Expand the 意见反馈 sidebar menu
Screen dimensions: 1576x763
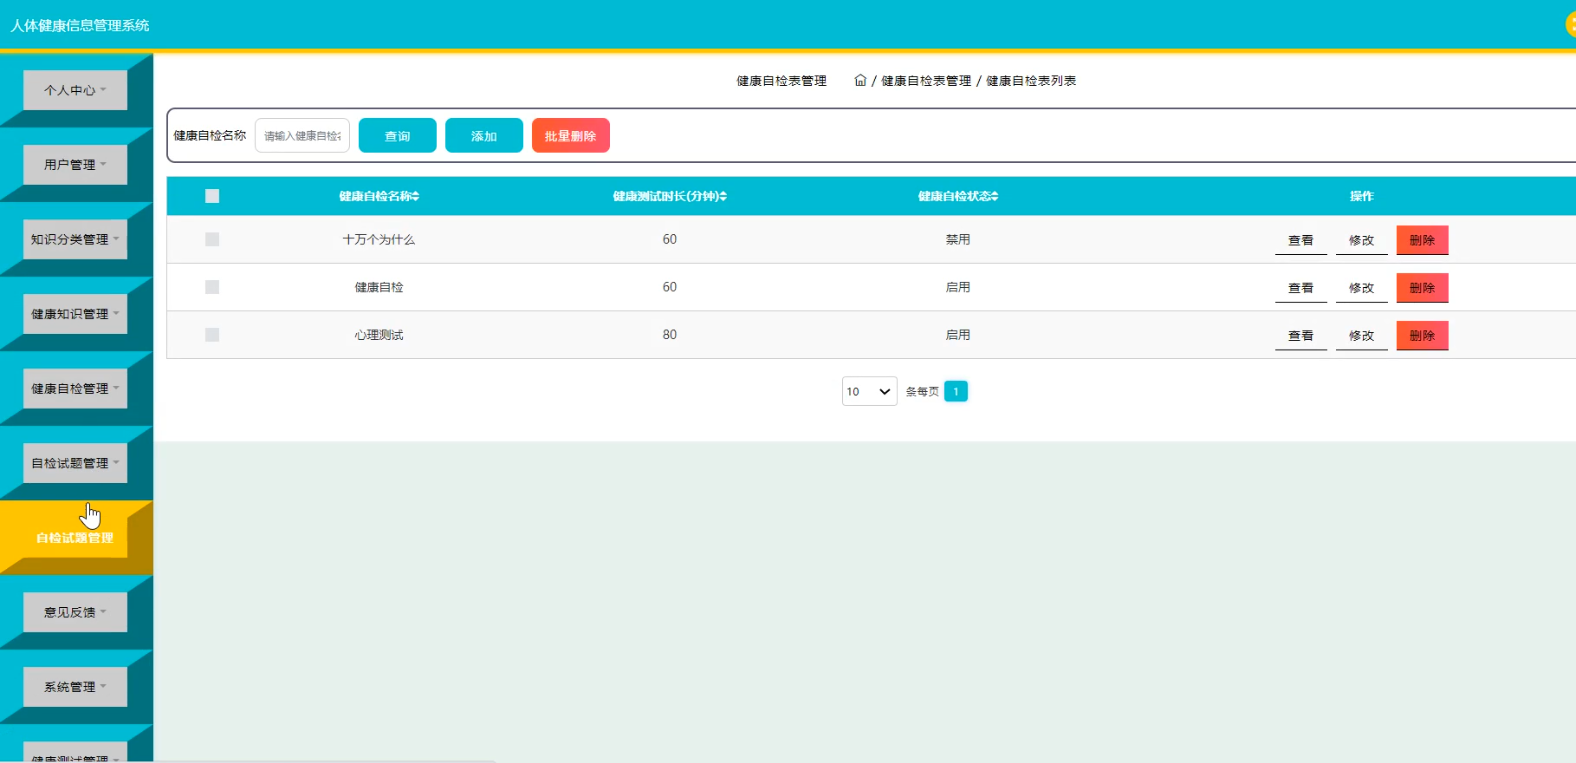coord(75,612)
